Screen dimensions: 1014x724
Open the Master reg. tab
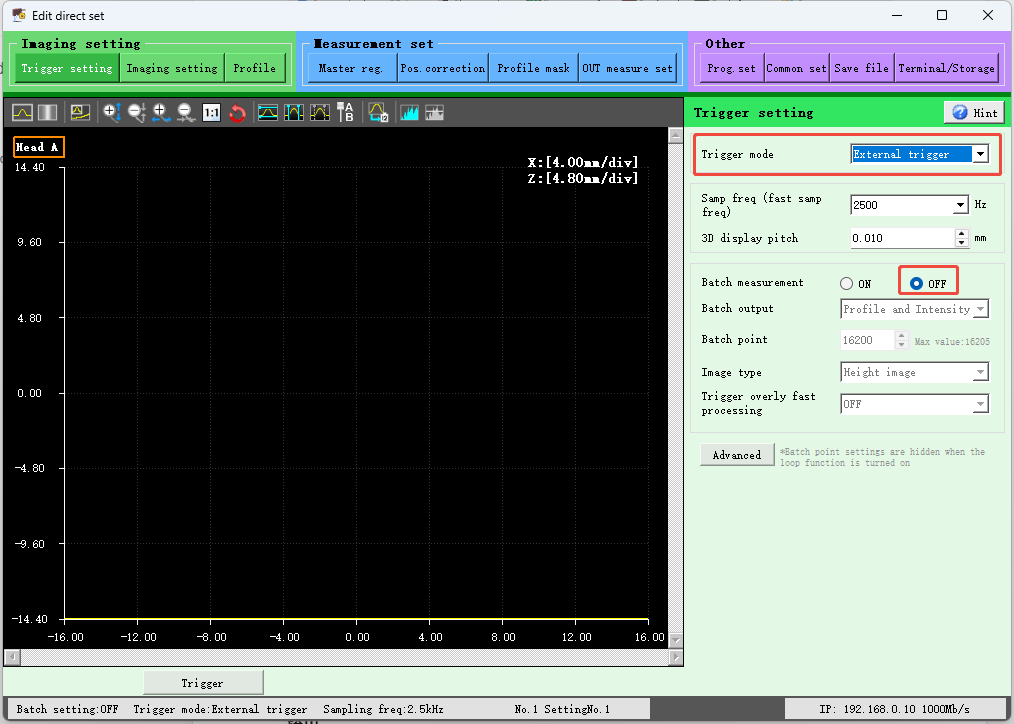(x=351, y=68)
